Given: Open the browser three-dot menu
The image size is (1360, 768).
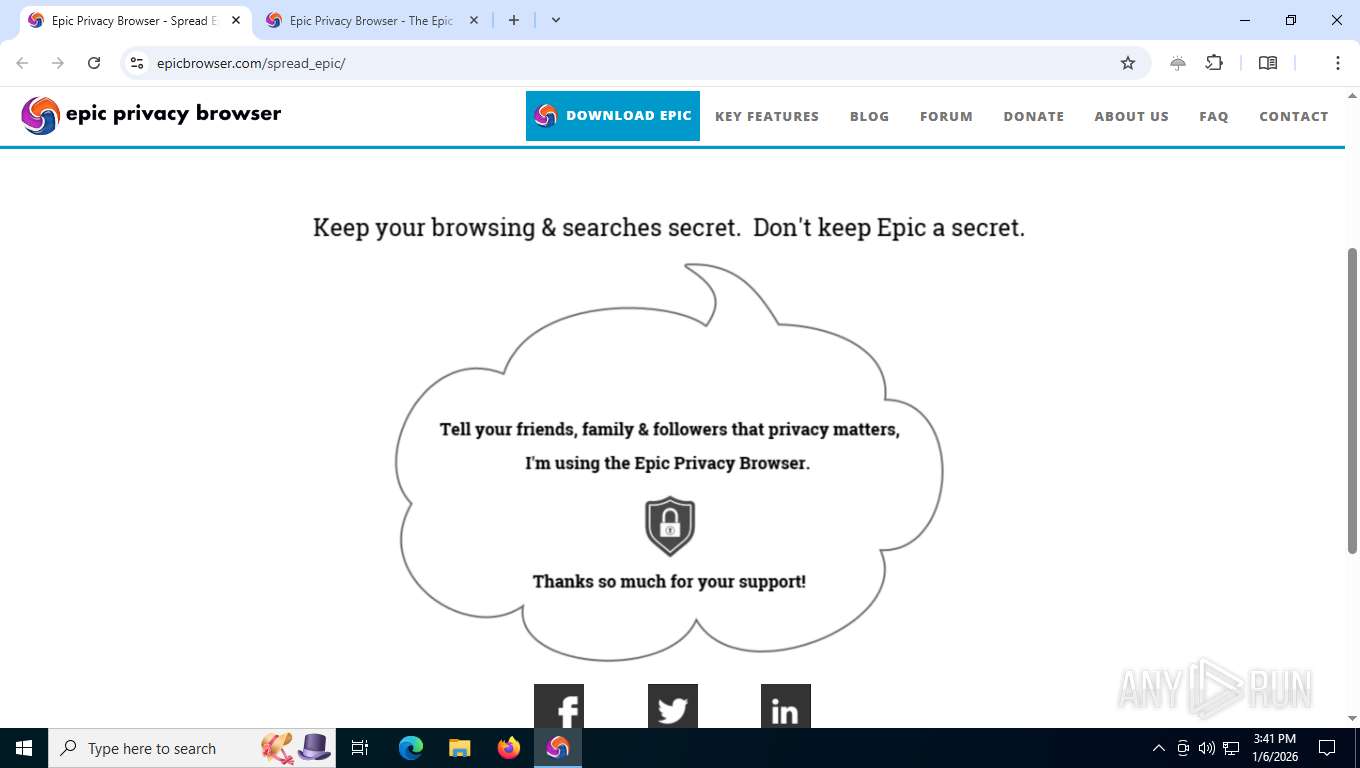Looking at the screenshot, I should pyautogui.click(x=1338, y=63).
